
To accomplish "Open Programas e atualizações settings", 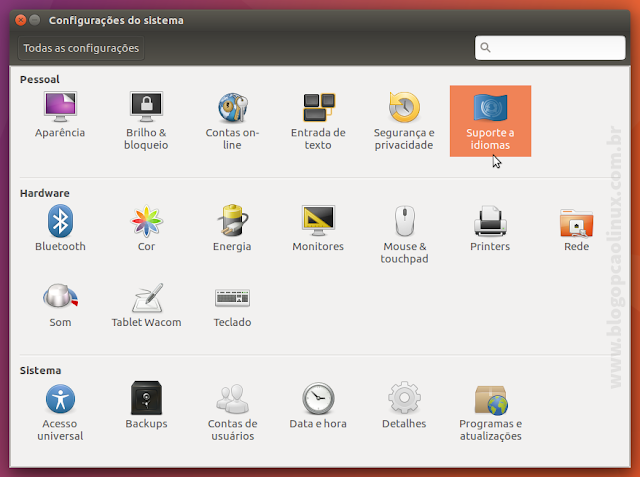I will (490, 412).
